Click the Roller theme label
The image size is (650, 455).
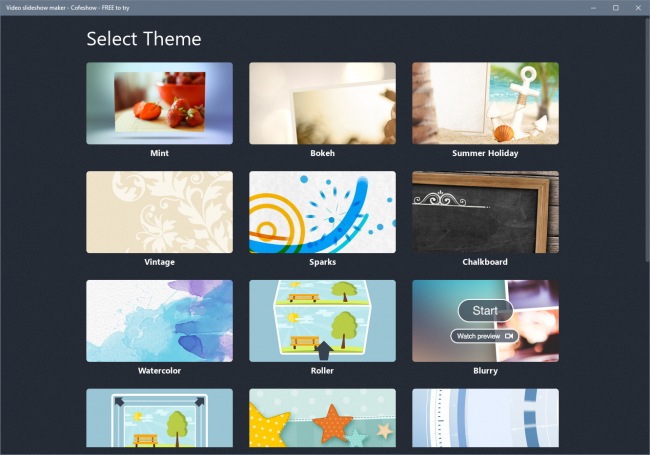(x=323, y=370)
